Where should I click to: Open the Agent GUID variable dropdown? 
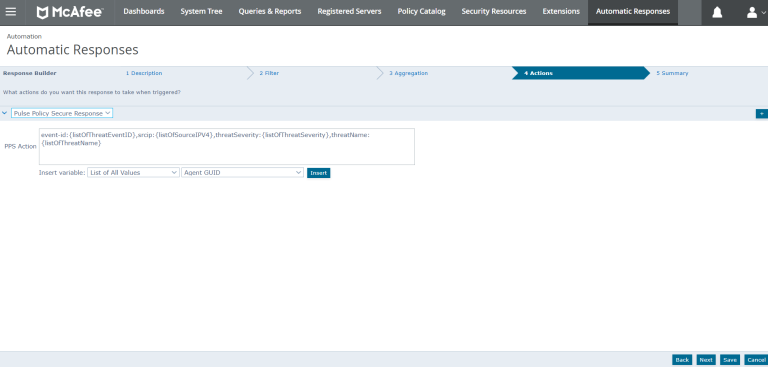point(242,172)
